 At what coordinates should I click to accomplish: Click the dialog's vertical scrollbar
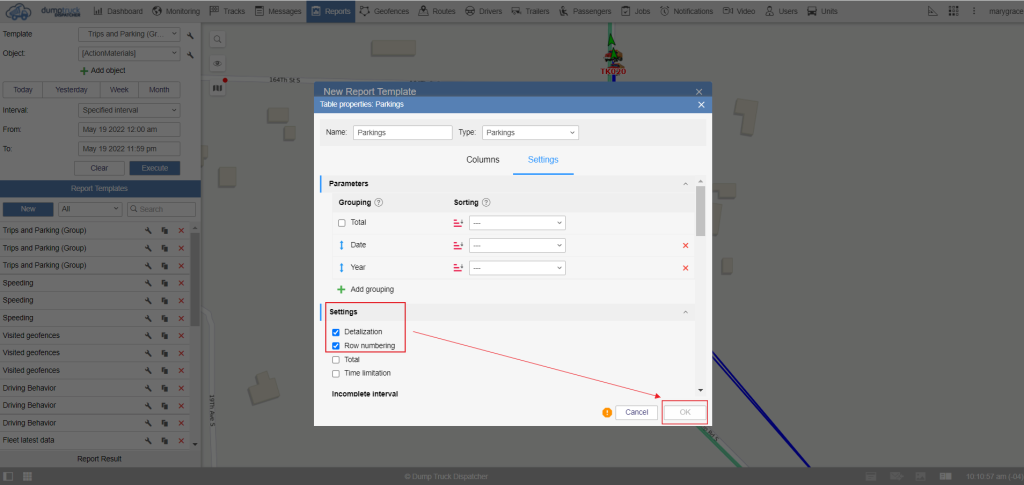tap(700, 210)
